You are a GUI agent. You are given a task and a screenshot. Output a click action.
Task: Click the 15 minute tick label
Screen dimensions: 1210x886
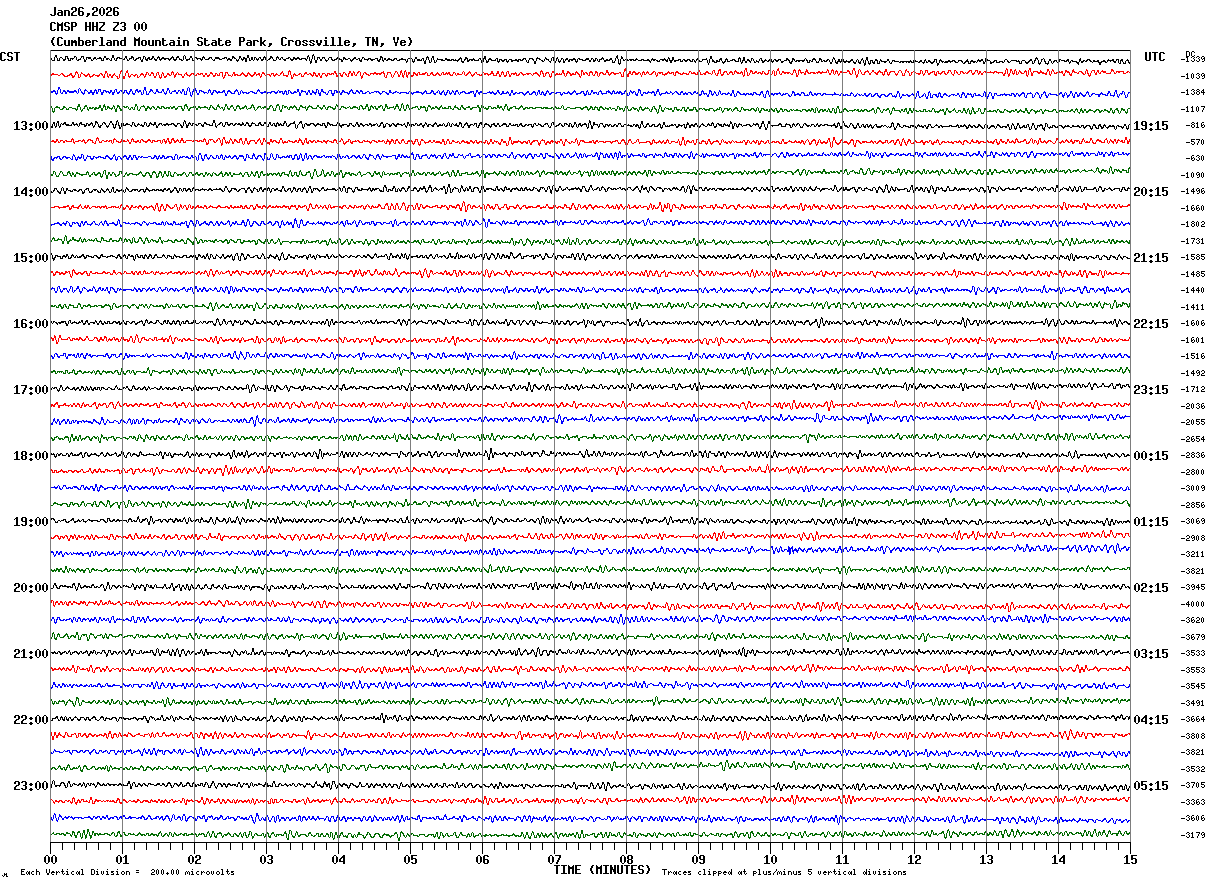(x=1130, y=859)
